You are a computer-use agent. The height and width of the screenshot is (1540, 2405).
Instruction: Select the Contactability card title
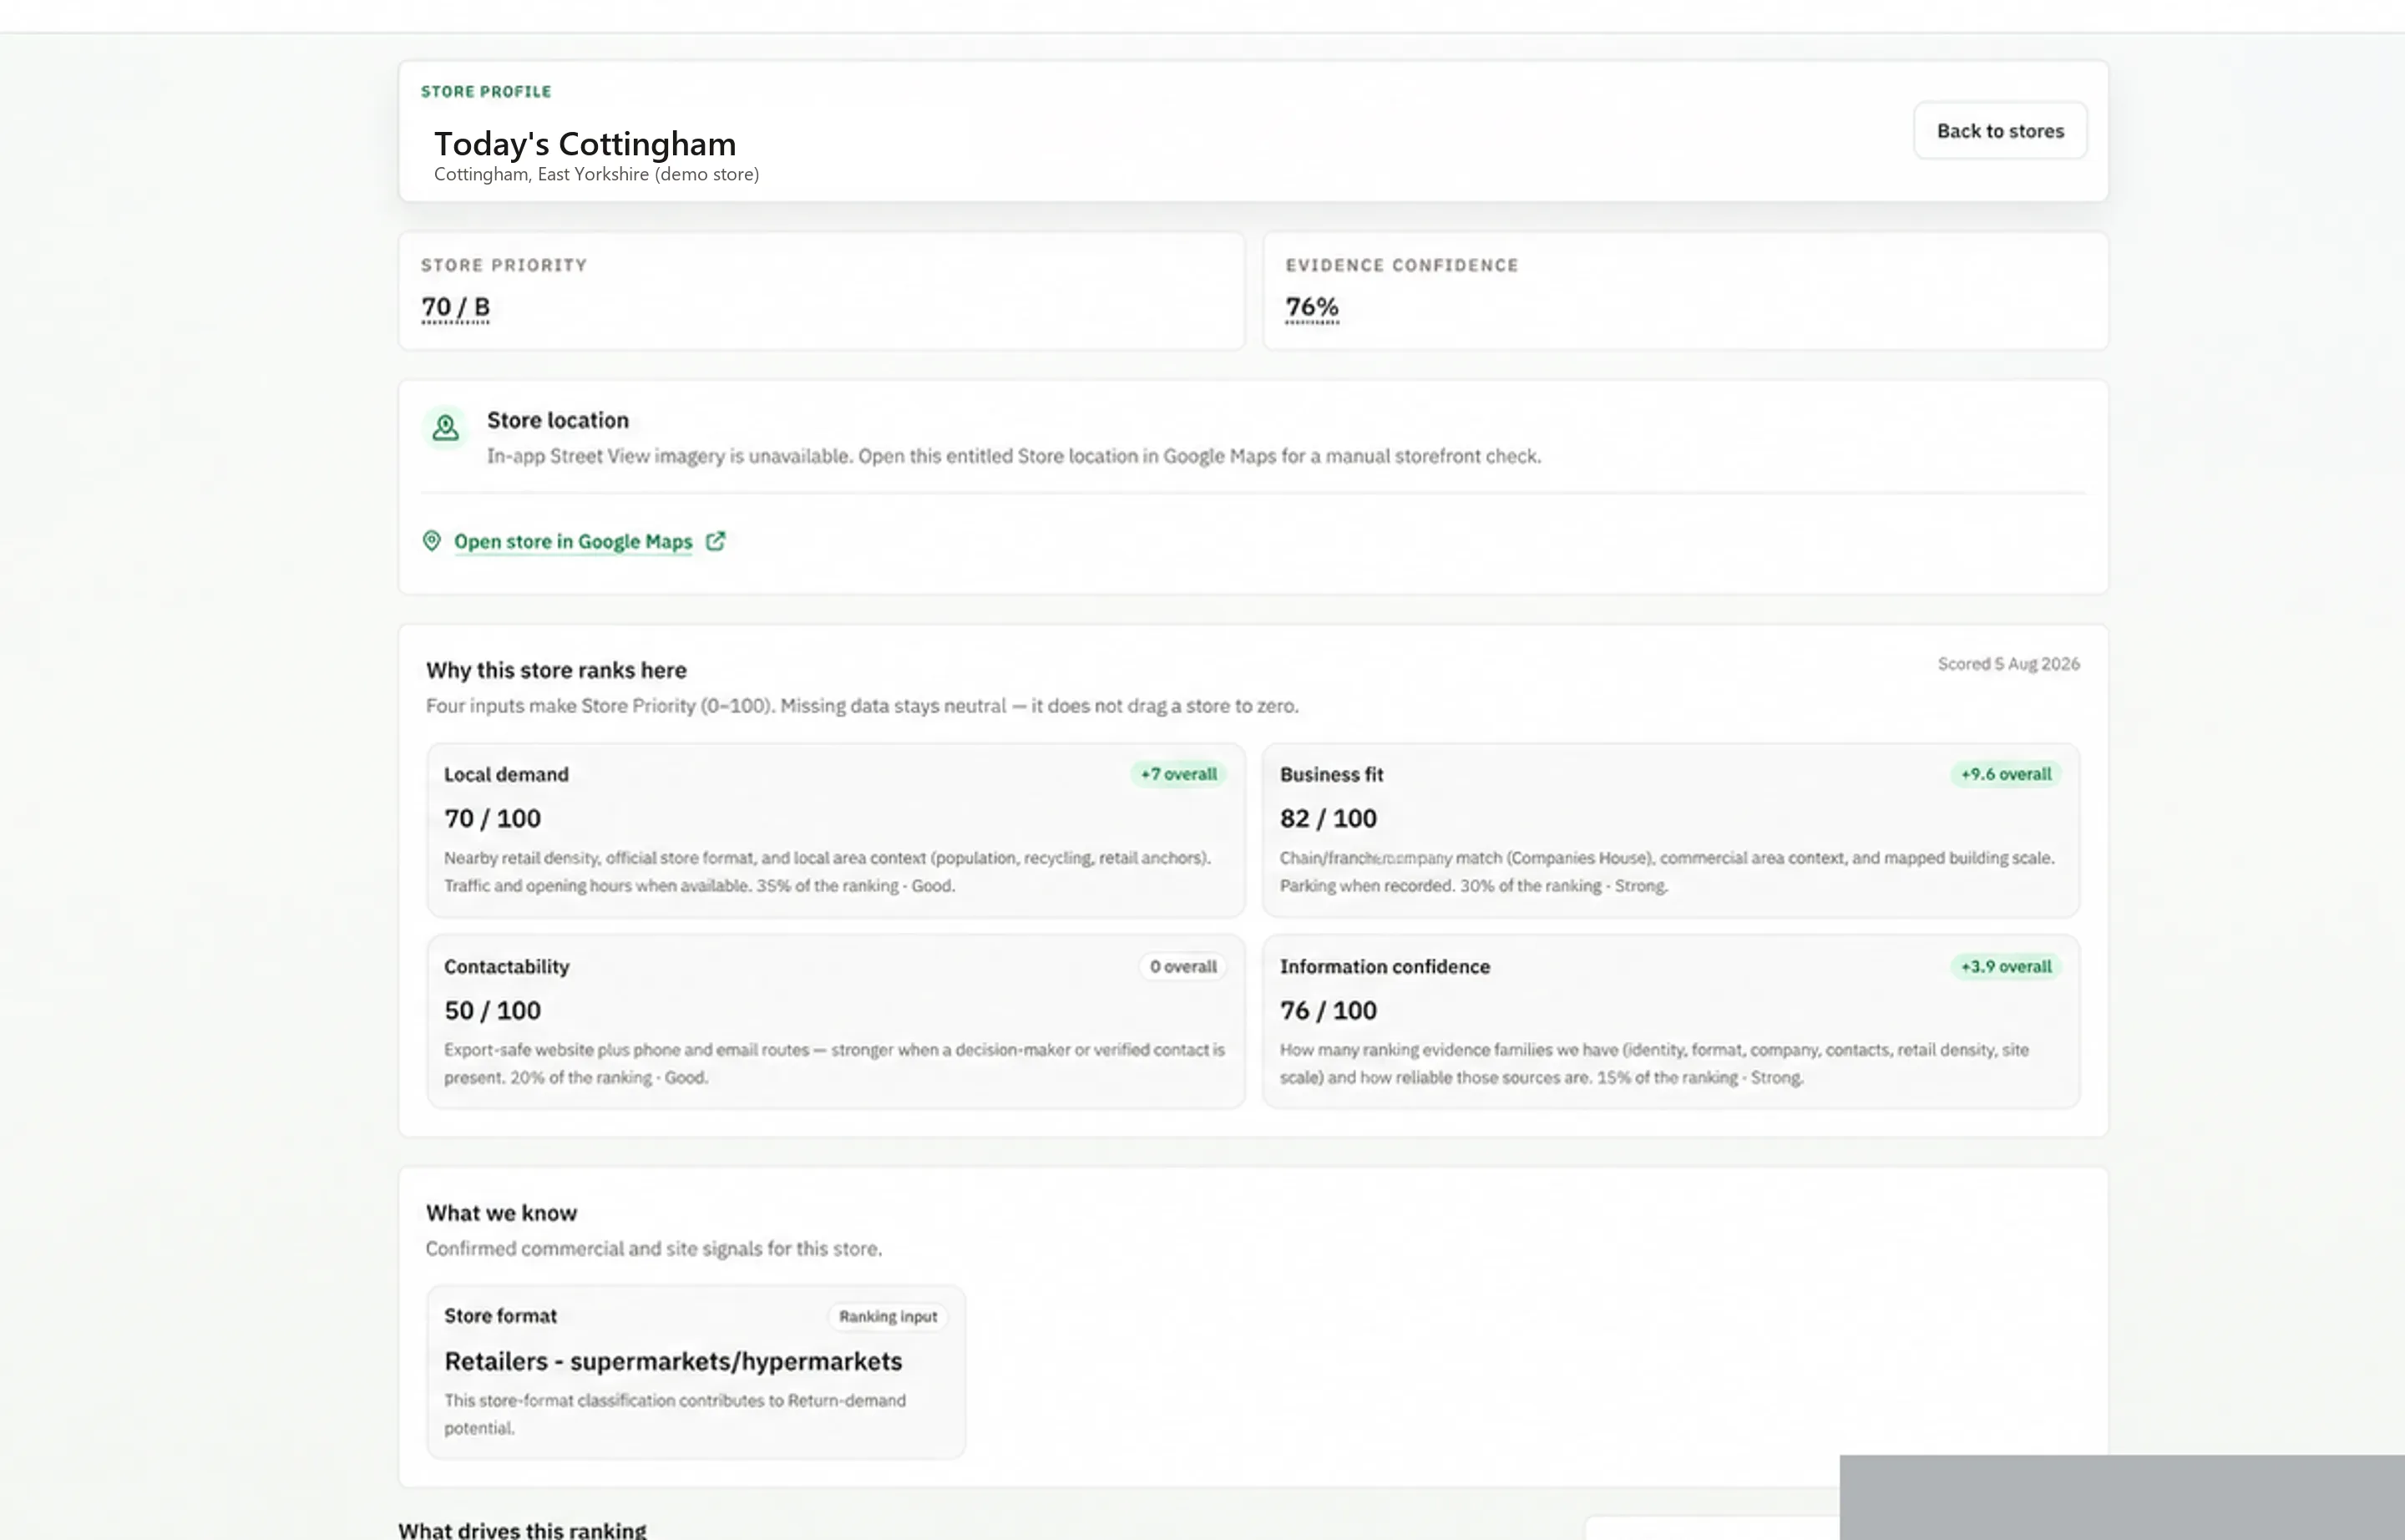(x=507, y=967)
